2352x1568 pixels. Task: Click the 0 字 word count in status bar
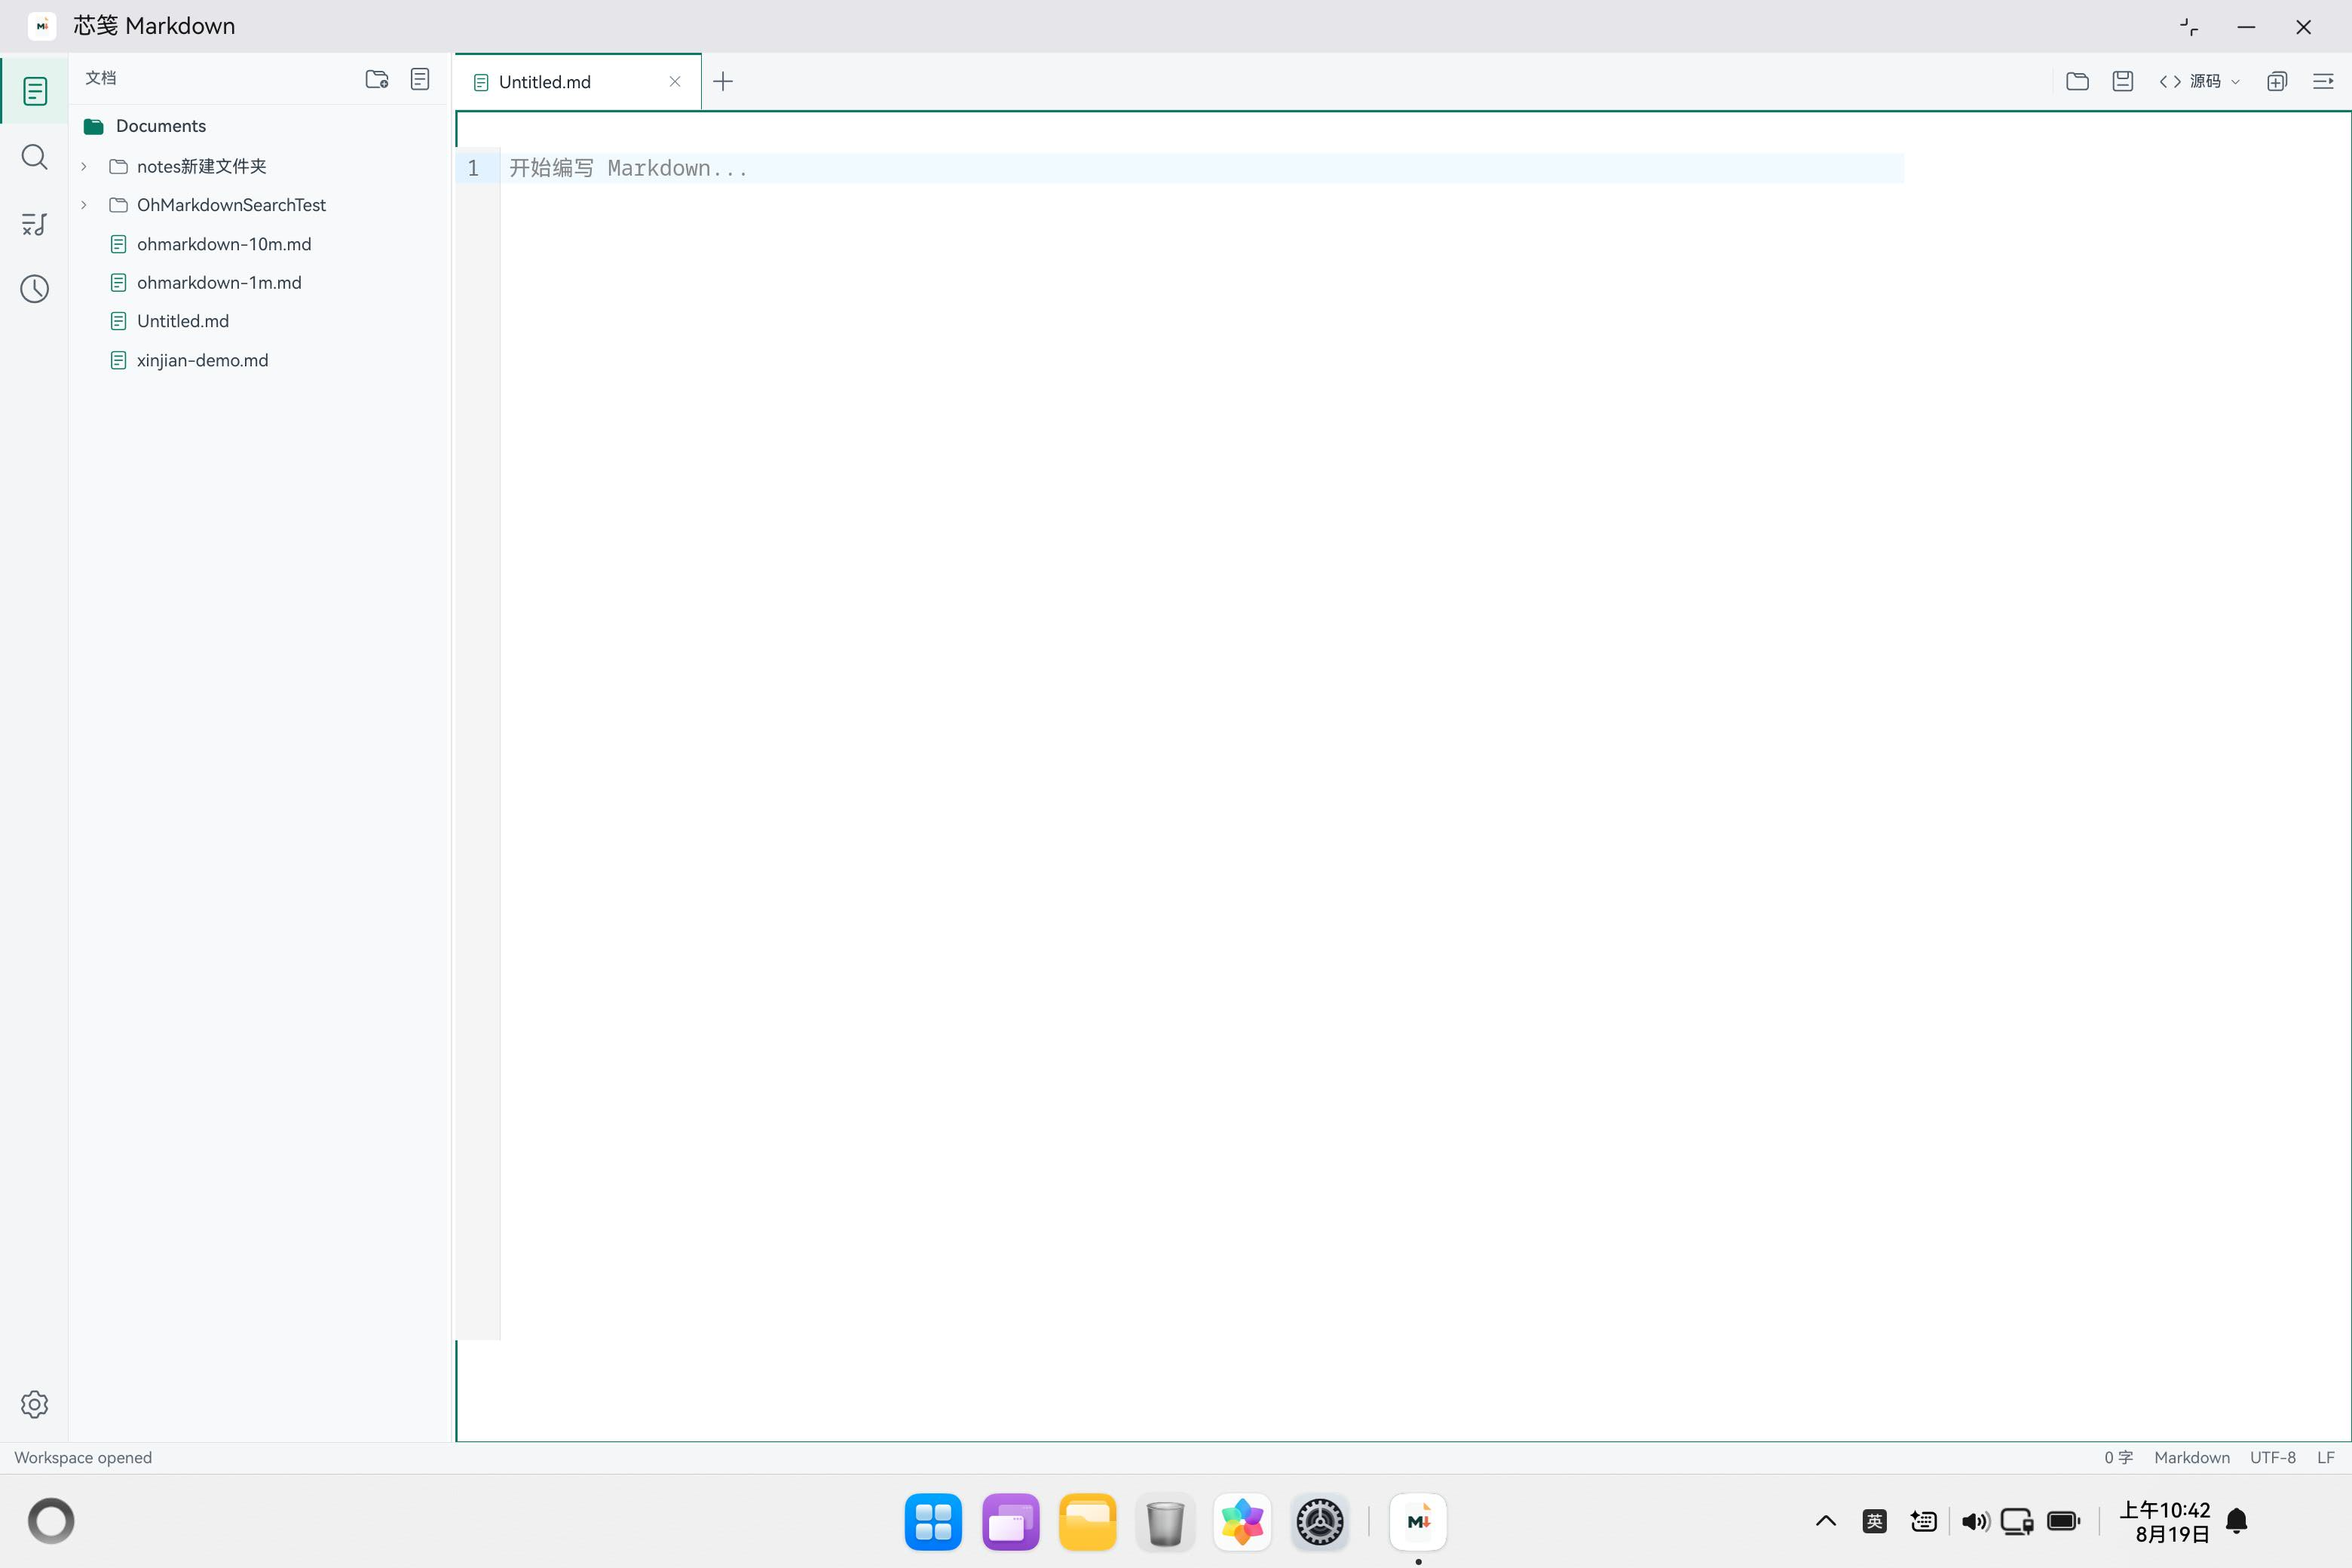coord(2118,1457)
